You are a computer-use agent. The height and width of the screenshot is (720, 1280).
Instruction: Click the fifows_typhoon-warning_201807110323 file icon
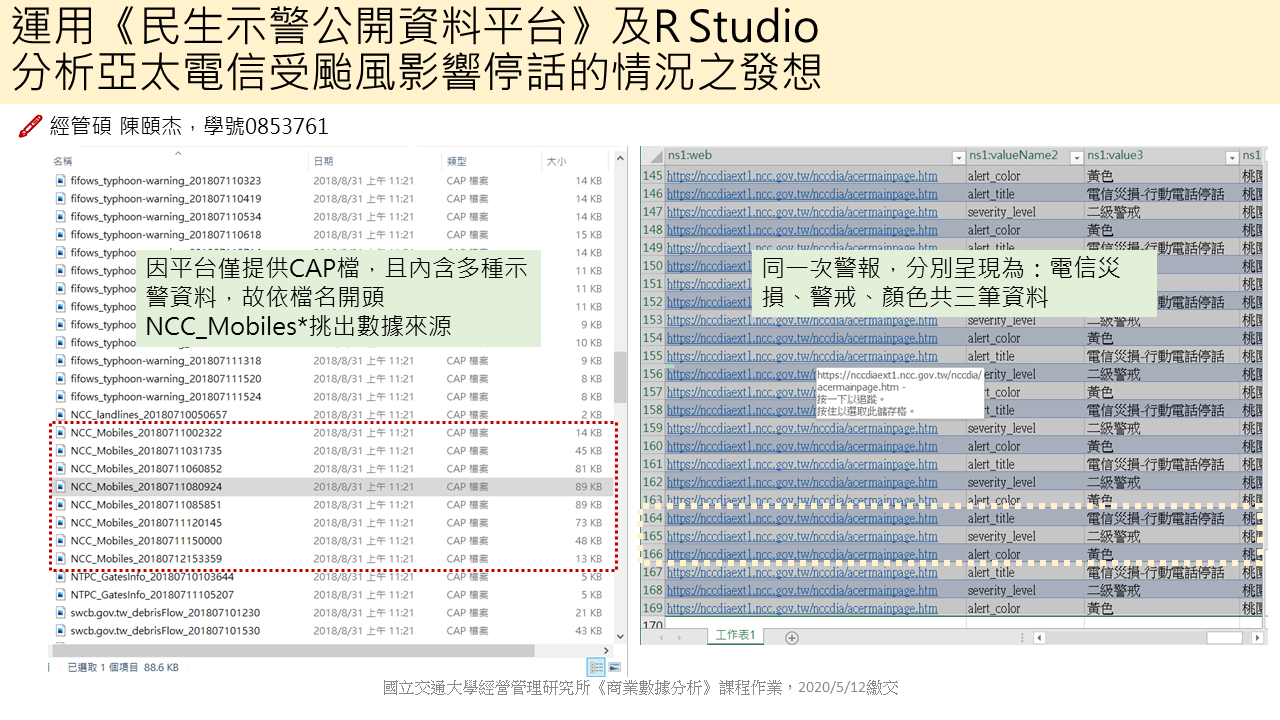tap(61, 181)
